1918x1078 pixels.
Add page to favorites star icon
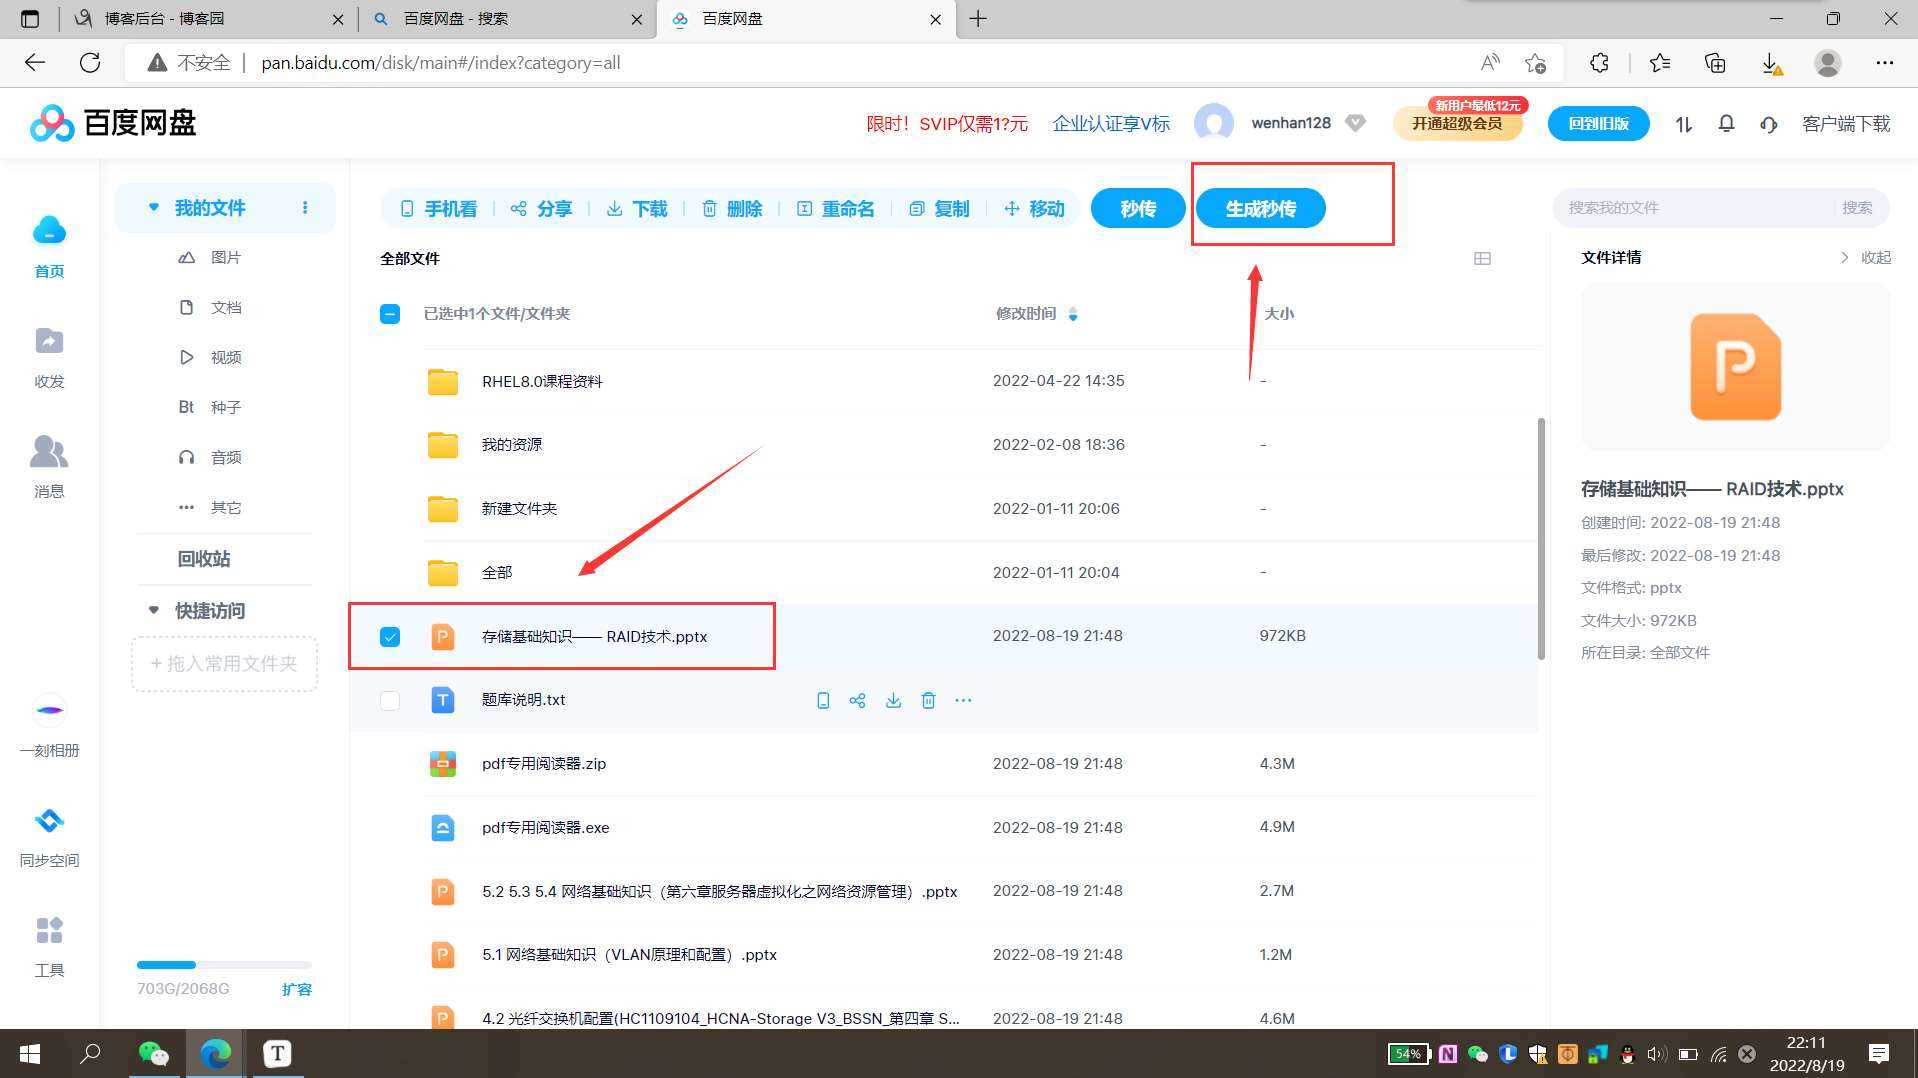tap(1536, 63)
